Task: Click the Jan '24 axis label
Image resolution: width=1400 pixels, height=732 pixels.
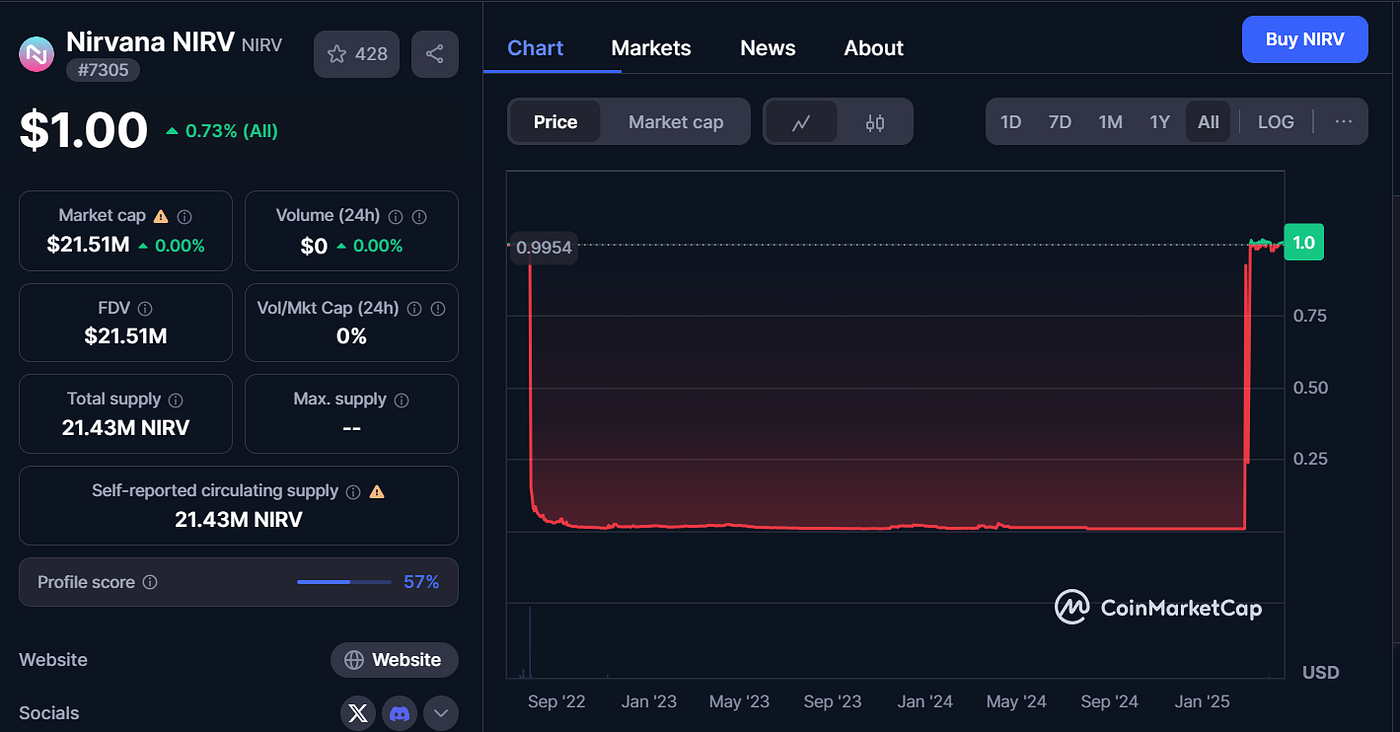Action: (x=925, y=702)
